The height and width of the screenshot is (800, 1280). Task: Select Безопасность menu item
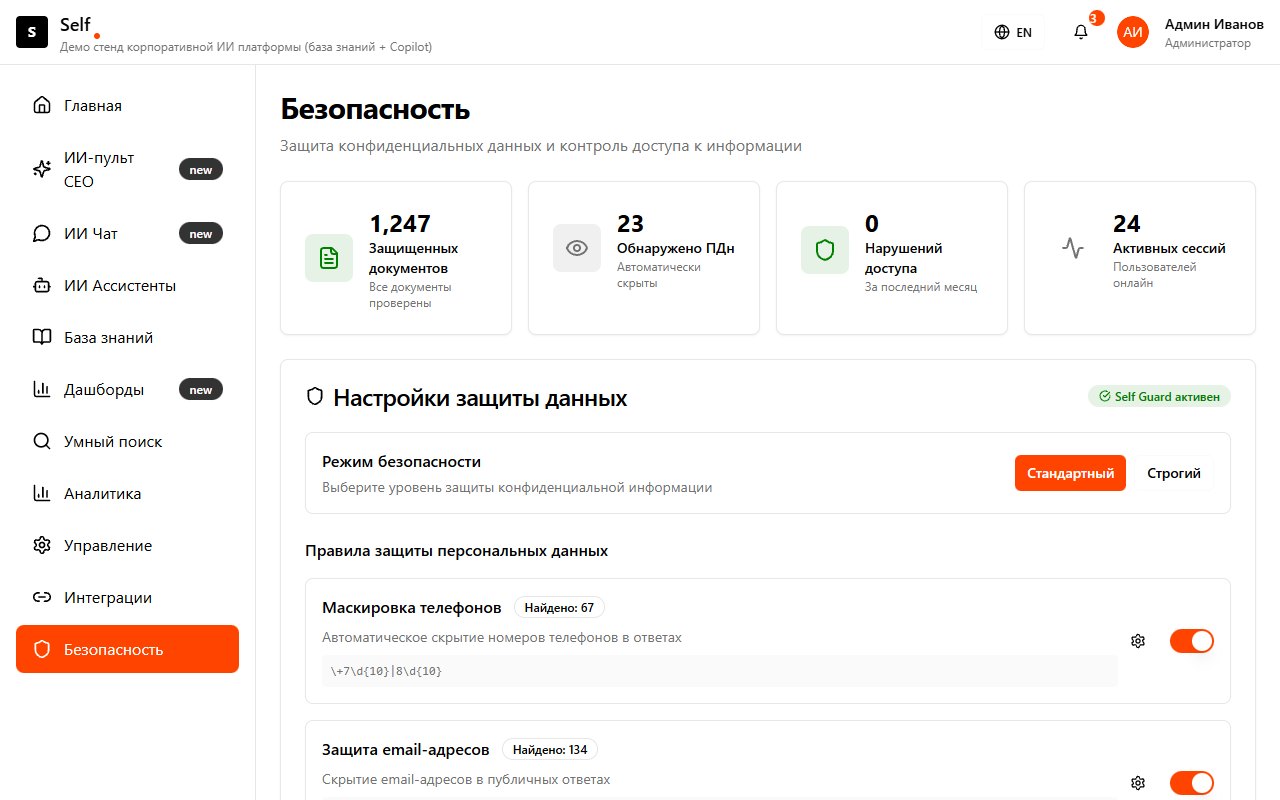(127, 649)
